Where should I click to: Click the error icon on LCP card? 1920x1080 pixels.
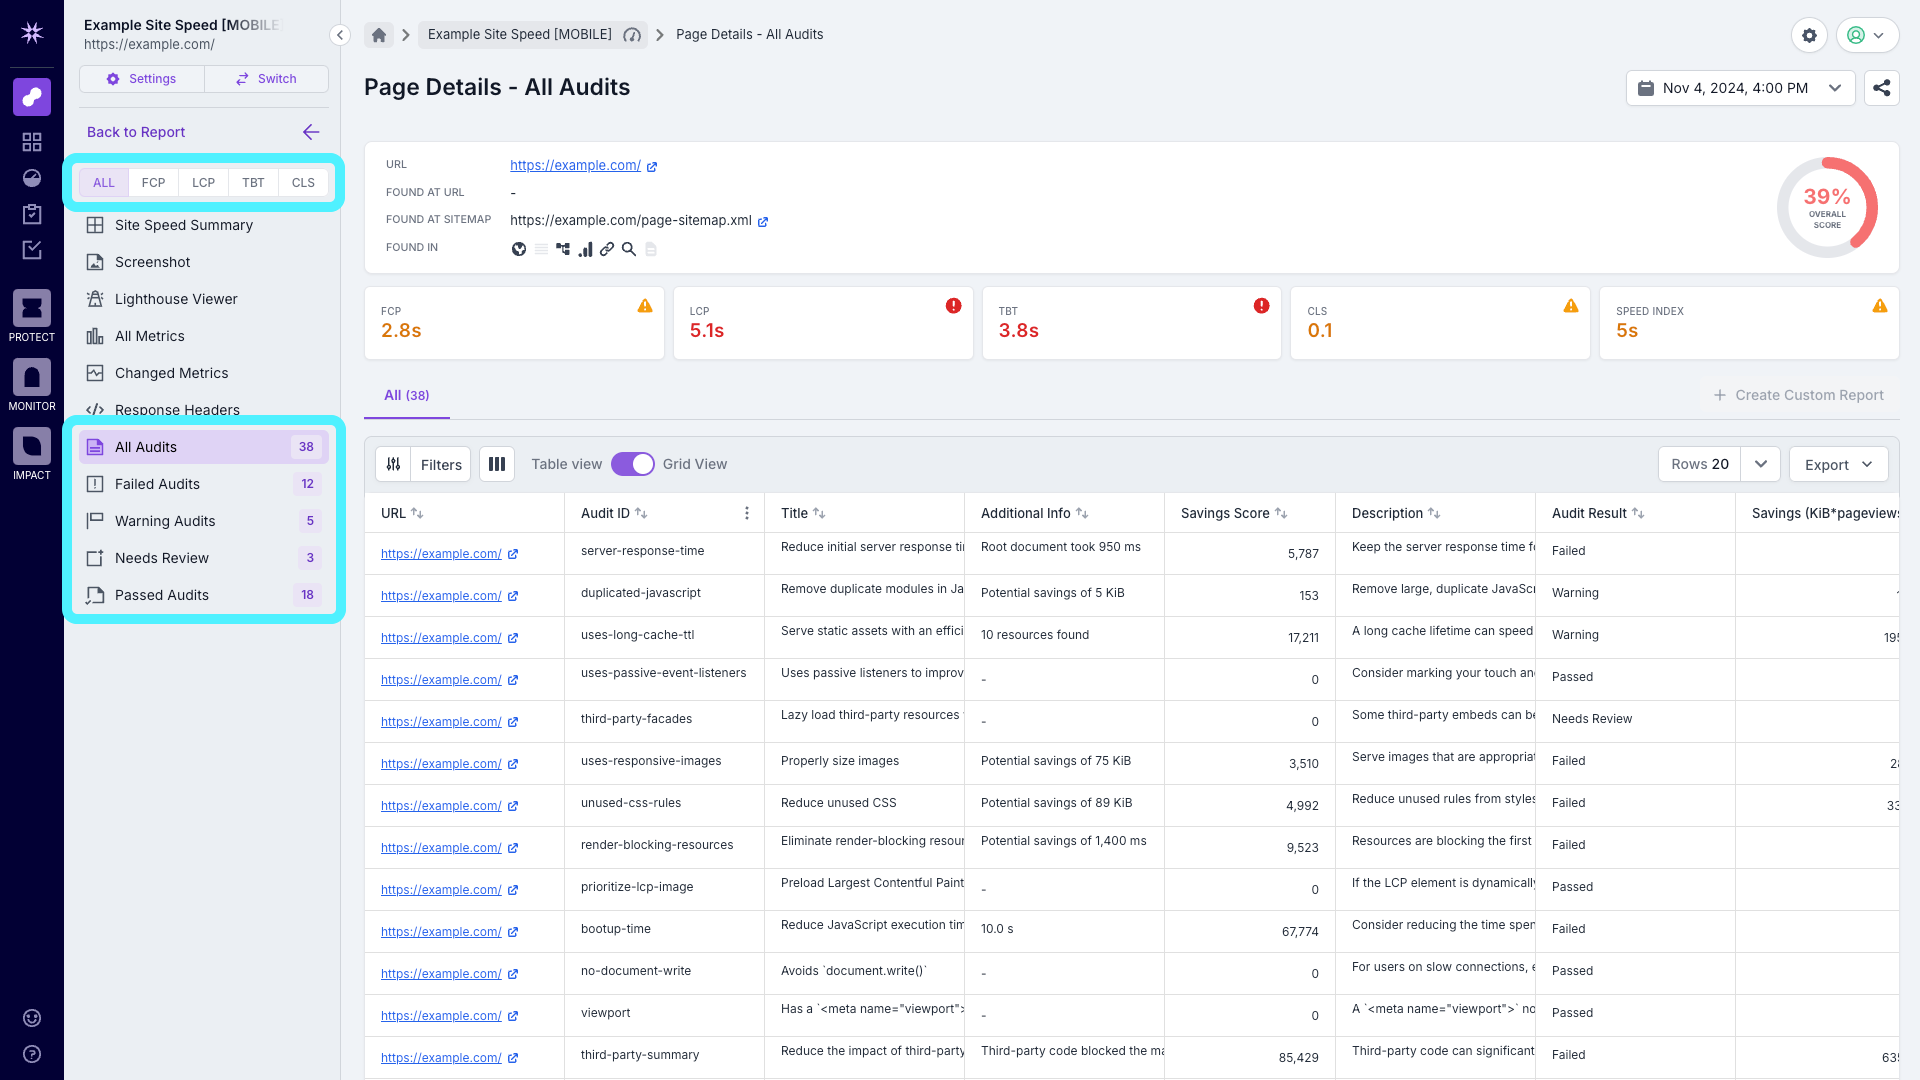coord(954,306)
